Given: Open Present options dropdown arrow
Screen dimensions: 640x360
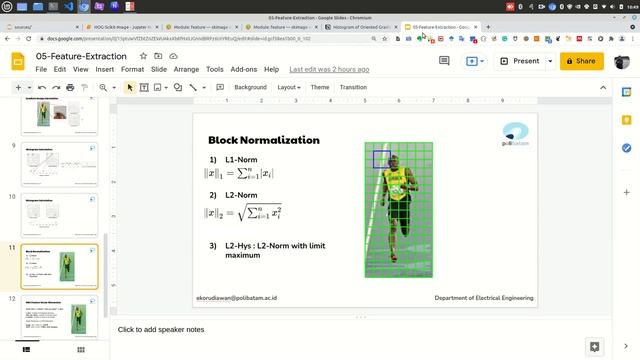Looking at the screenshot, I should [x=550, y=61].
